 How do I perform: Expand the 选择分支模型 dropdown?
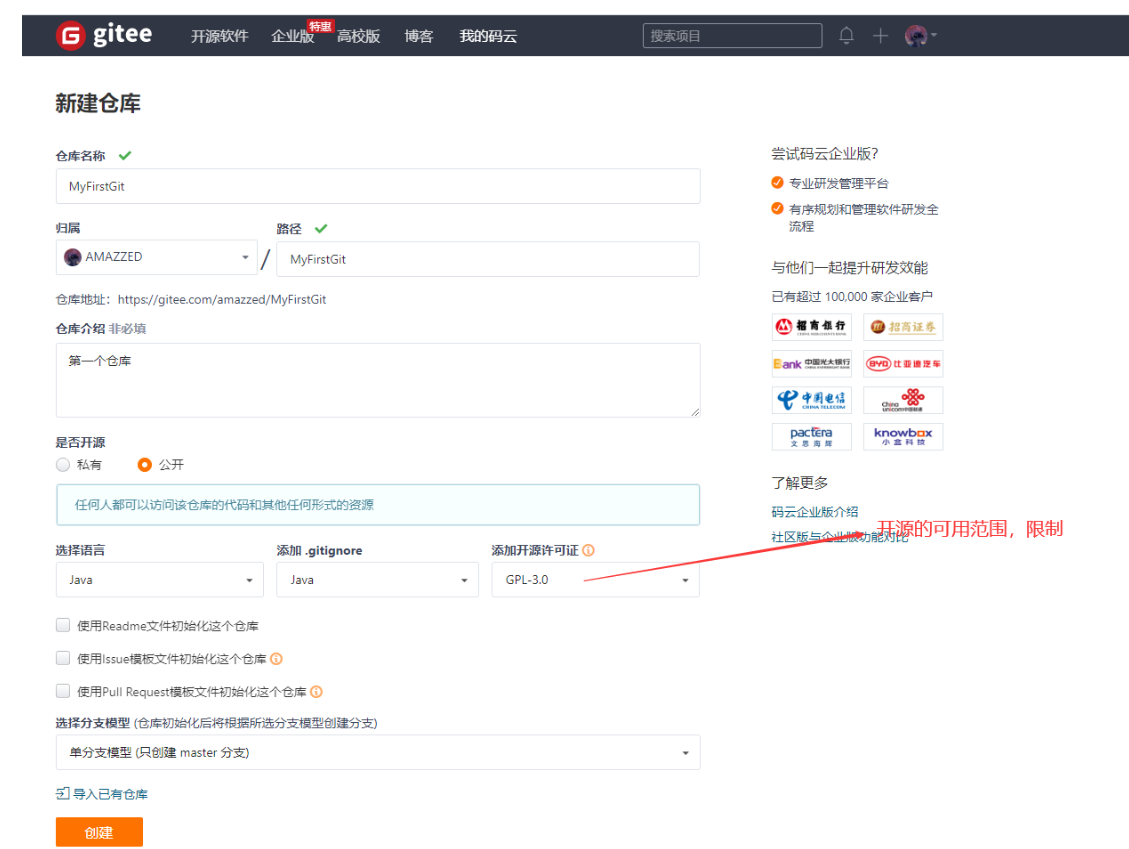tap(378, 753)
